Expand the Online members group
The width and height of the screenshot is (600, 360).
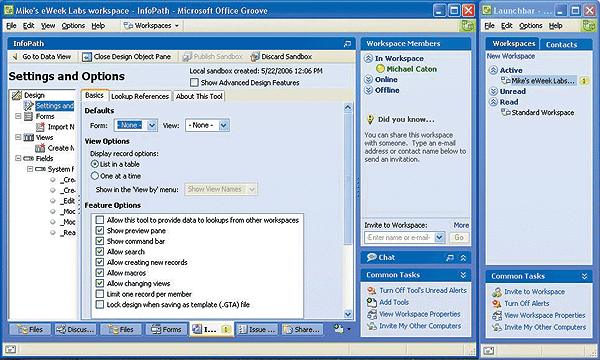[368, 79]
